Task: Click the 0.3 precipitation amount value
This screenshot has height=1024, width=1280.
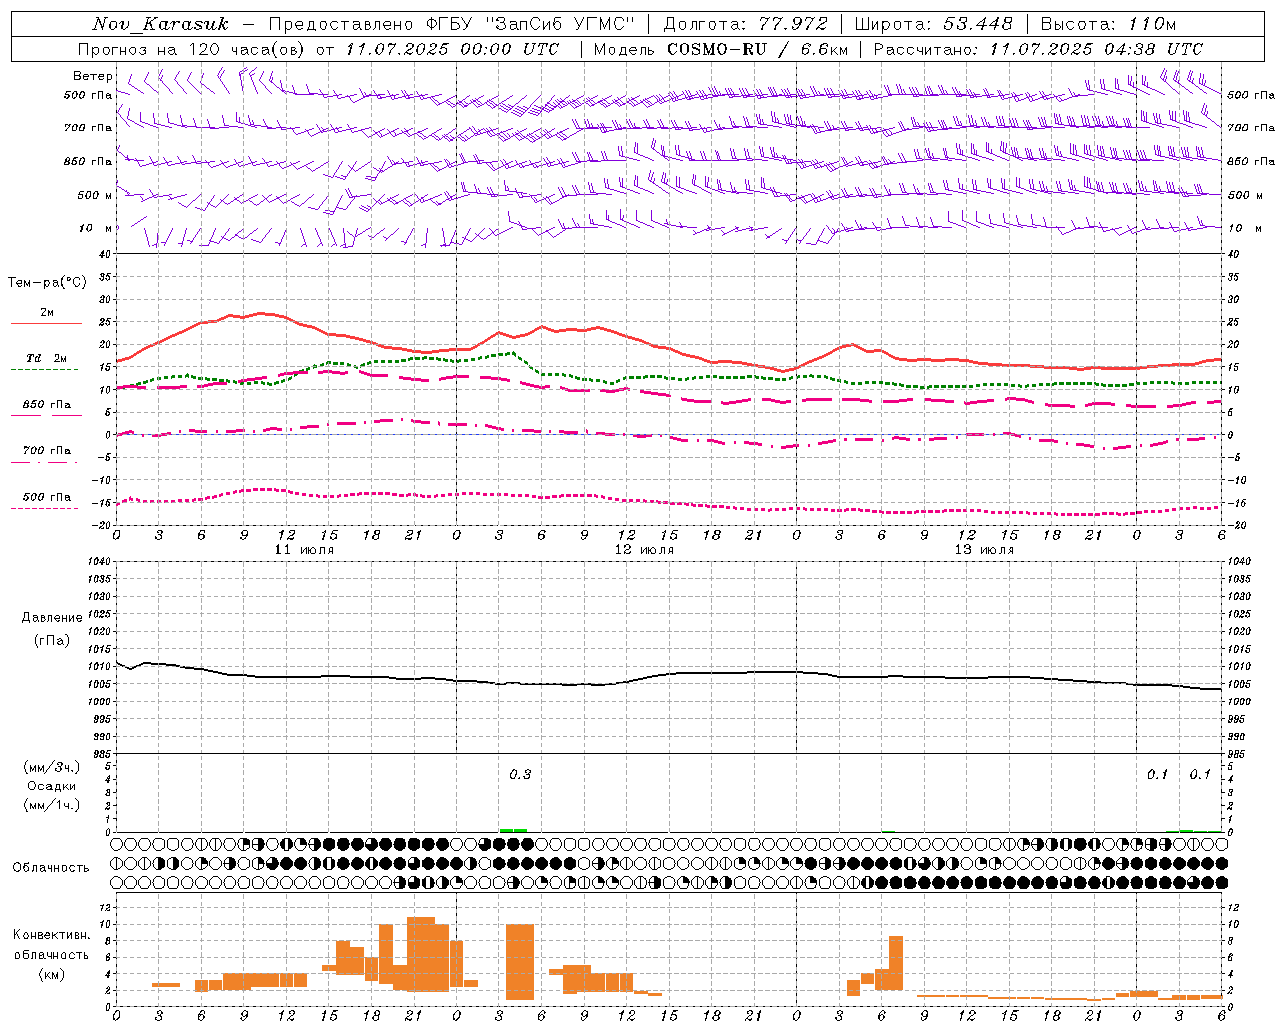Action: 520,775
